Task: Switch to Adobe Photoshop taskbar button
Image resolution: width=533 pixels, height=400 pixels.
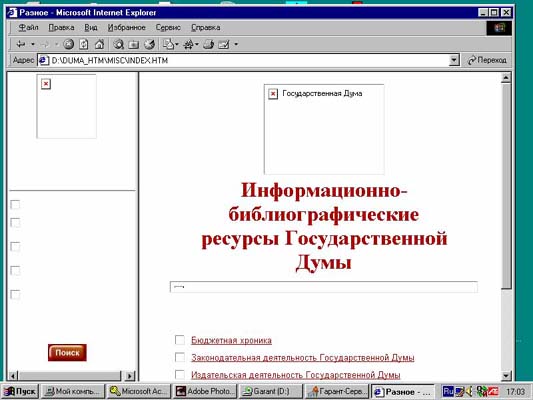Action: pos(204,392)
